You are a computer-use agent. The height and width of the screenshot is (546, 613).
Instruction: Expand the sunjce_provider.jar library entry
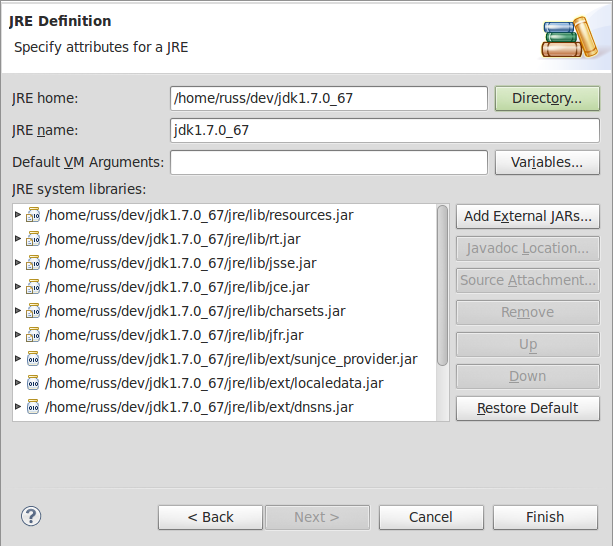[18, 358]
